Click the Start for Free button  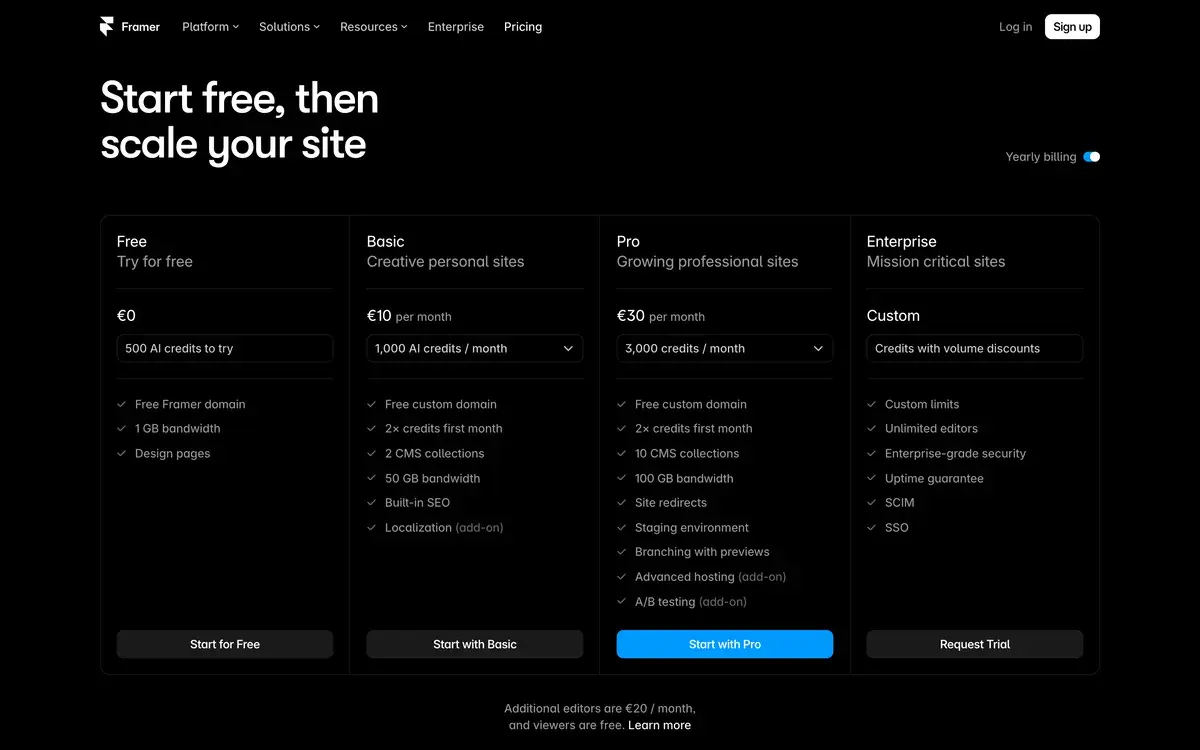pos(225,644)
